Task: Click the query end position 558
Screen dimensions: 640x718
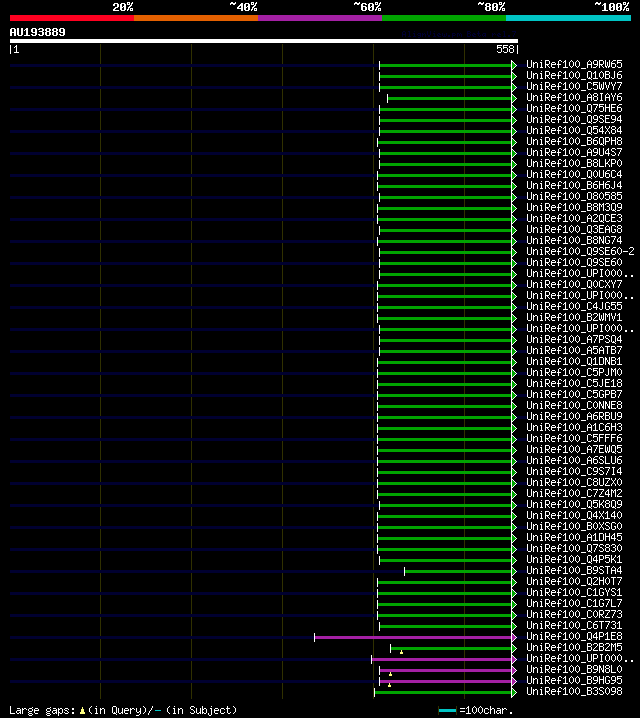Action: [505, 49]
